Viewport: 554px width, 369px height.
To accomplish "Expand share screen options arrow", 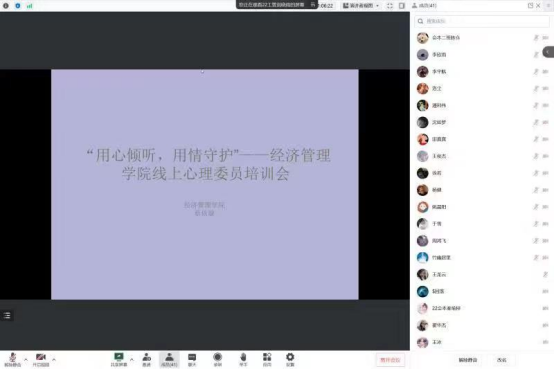I will click(x=132, y=360).
